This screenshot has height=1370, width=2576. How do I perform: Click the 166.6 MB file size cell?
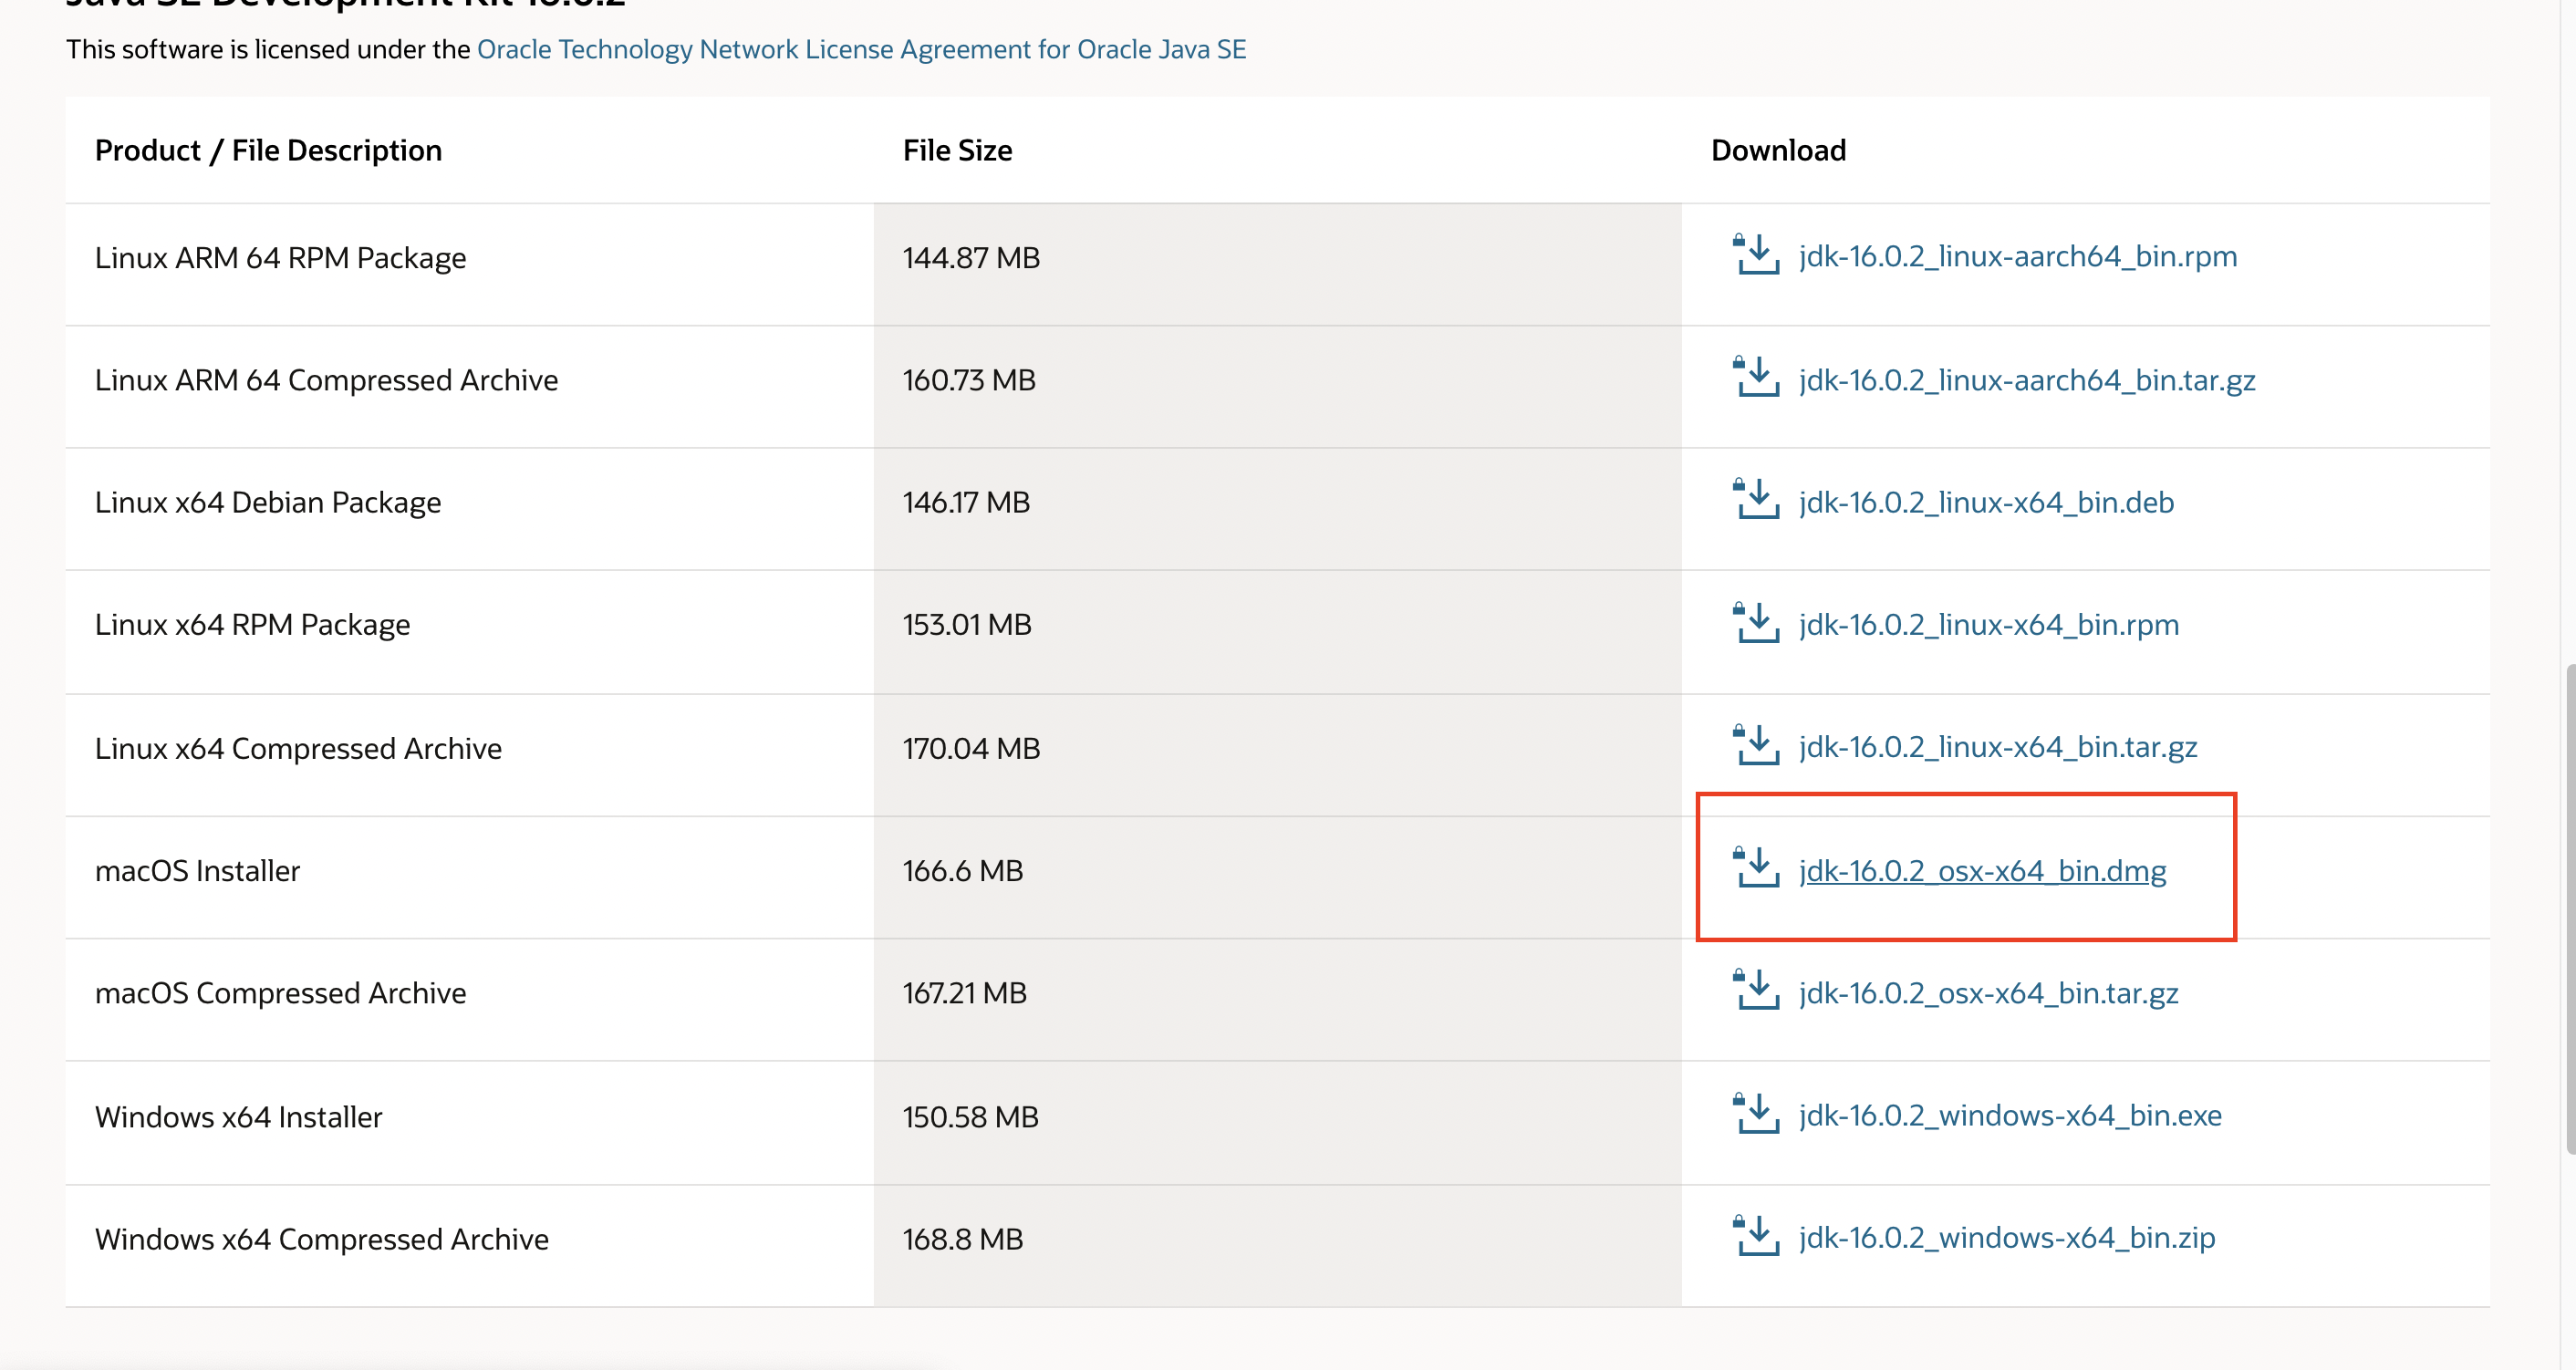click(x=1278, y=877)
